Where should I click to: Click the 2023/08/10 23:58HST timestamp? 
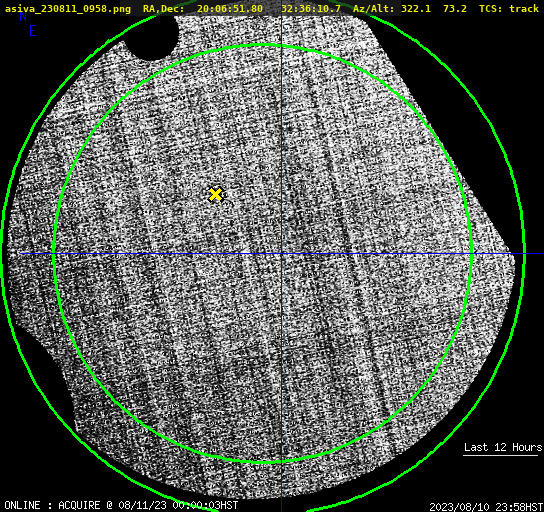[486, 507]
